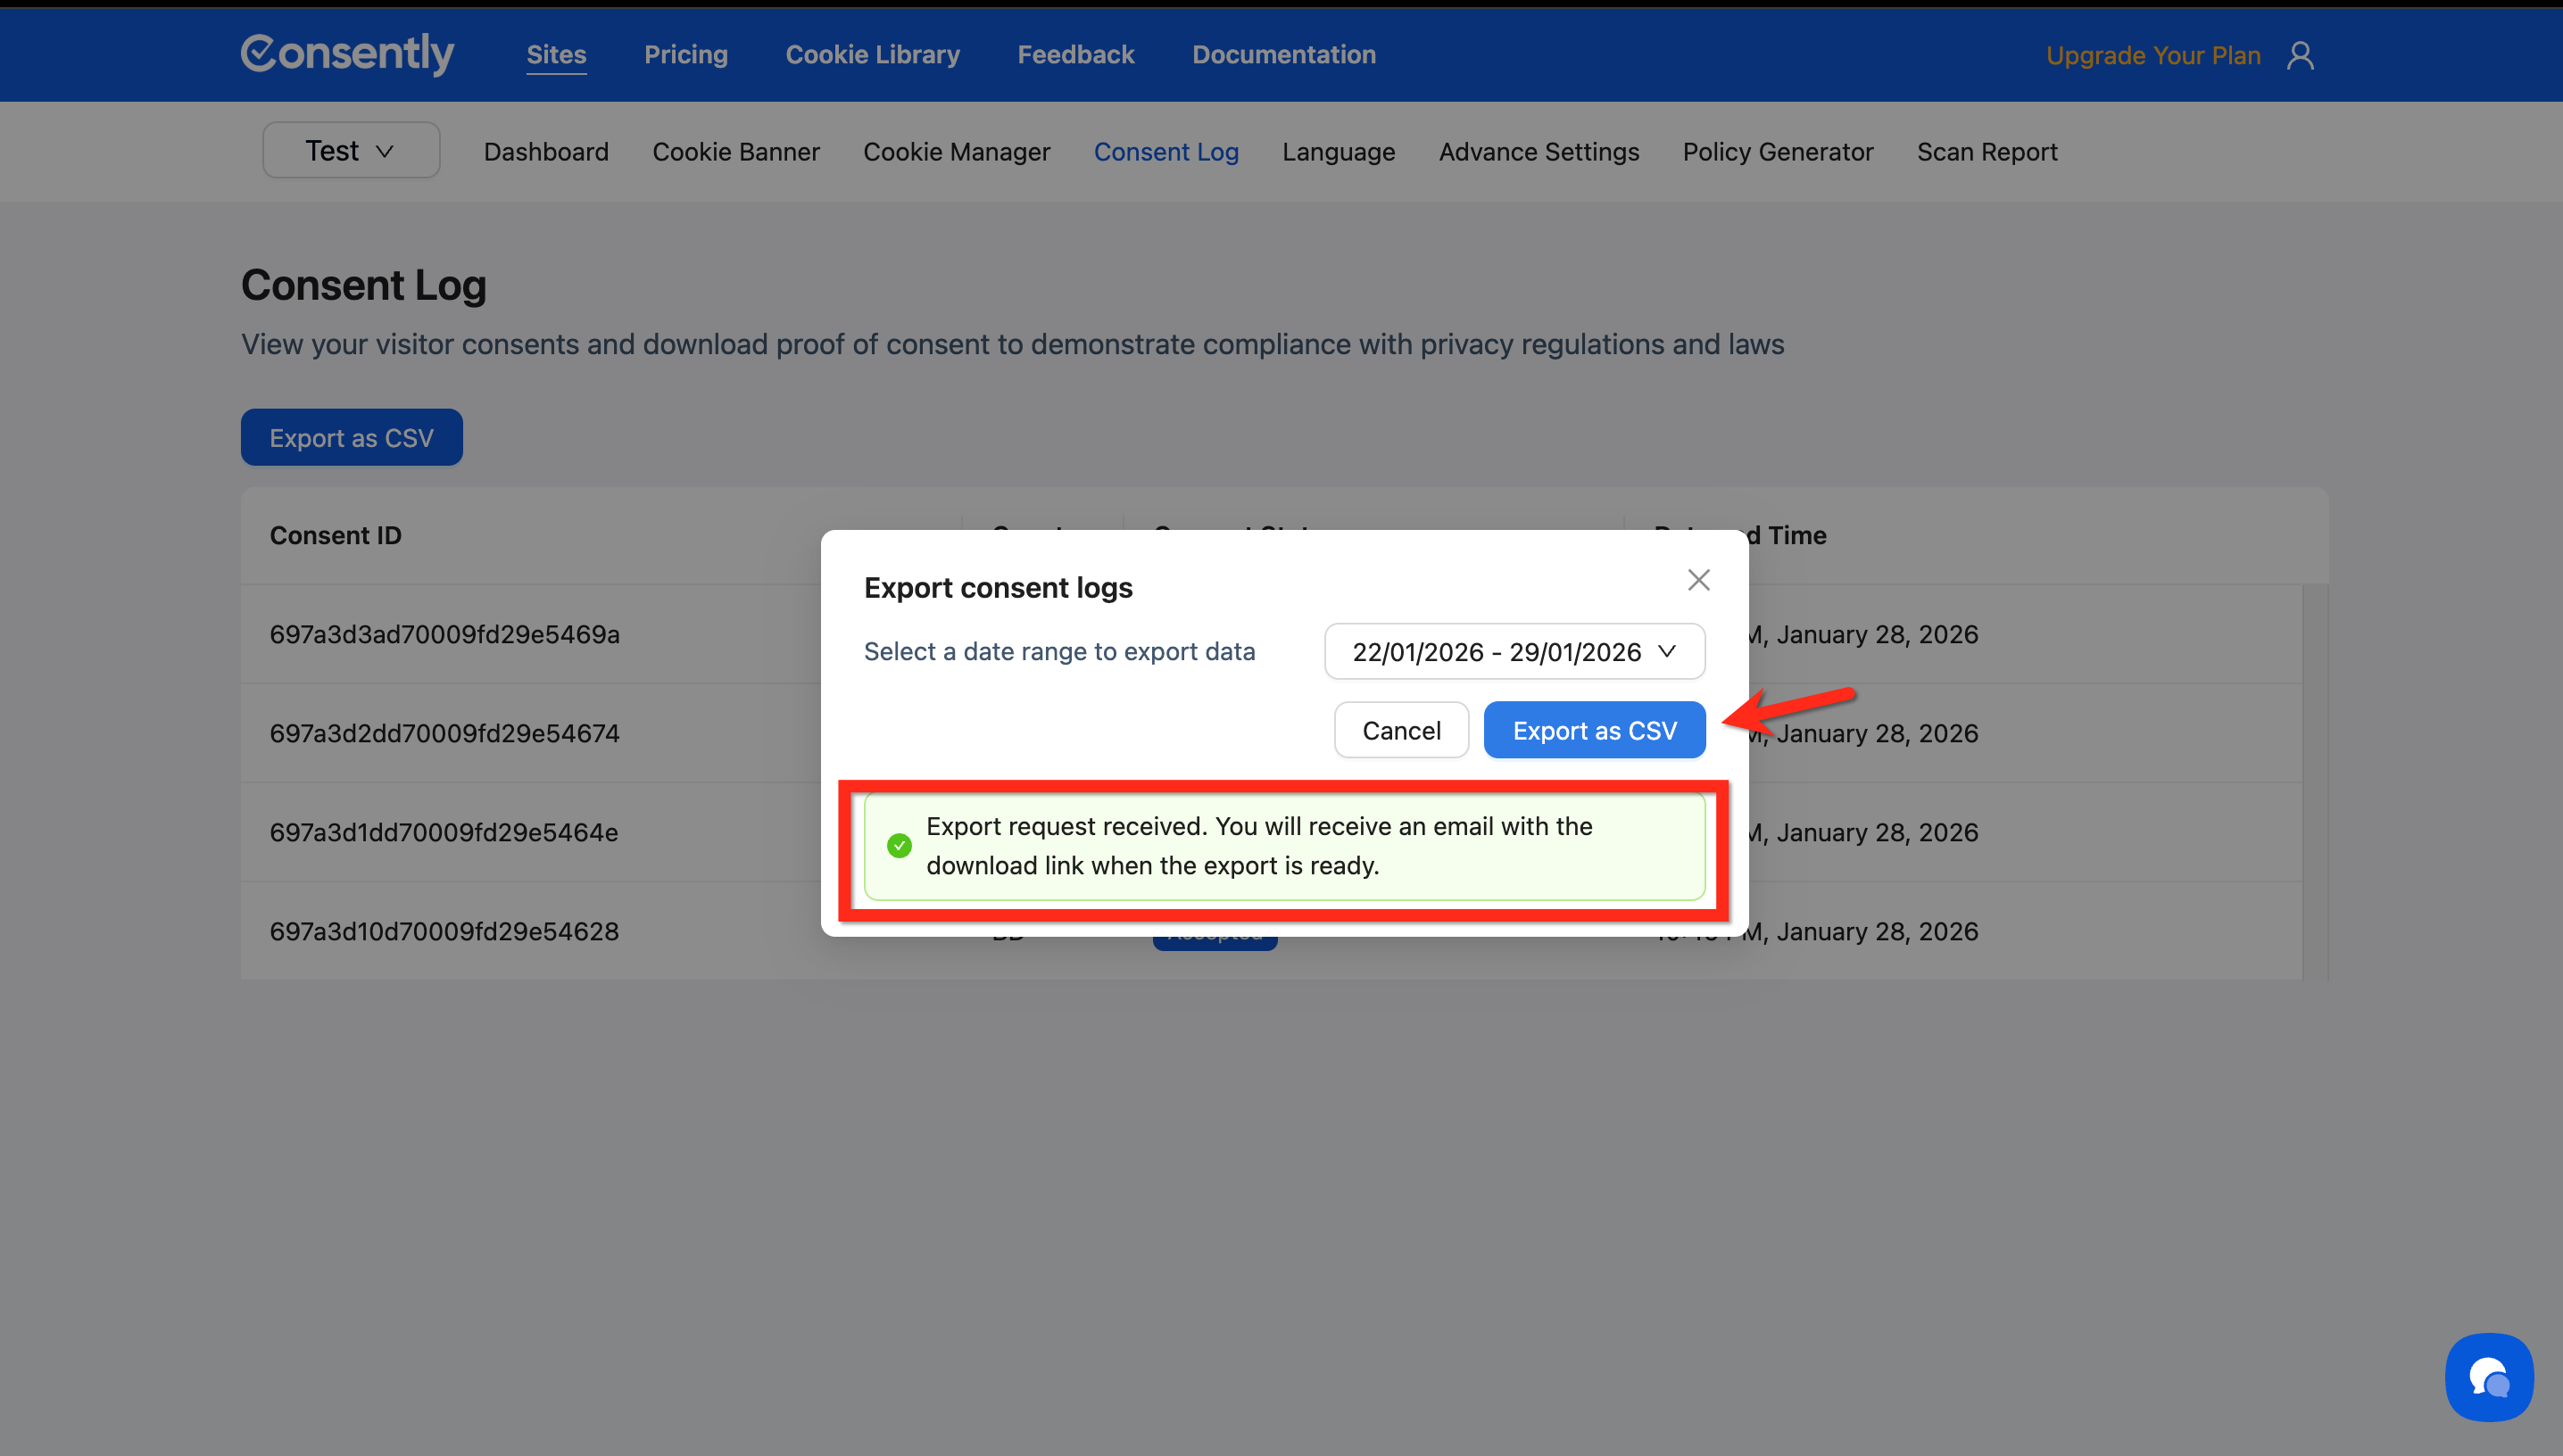Click Export as CSV in the dialog
The height and width of the screenshot is (1456, 2563).
click(x=1594, y=731)
